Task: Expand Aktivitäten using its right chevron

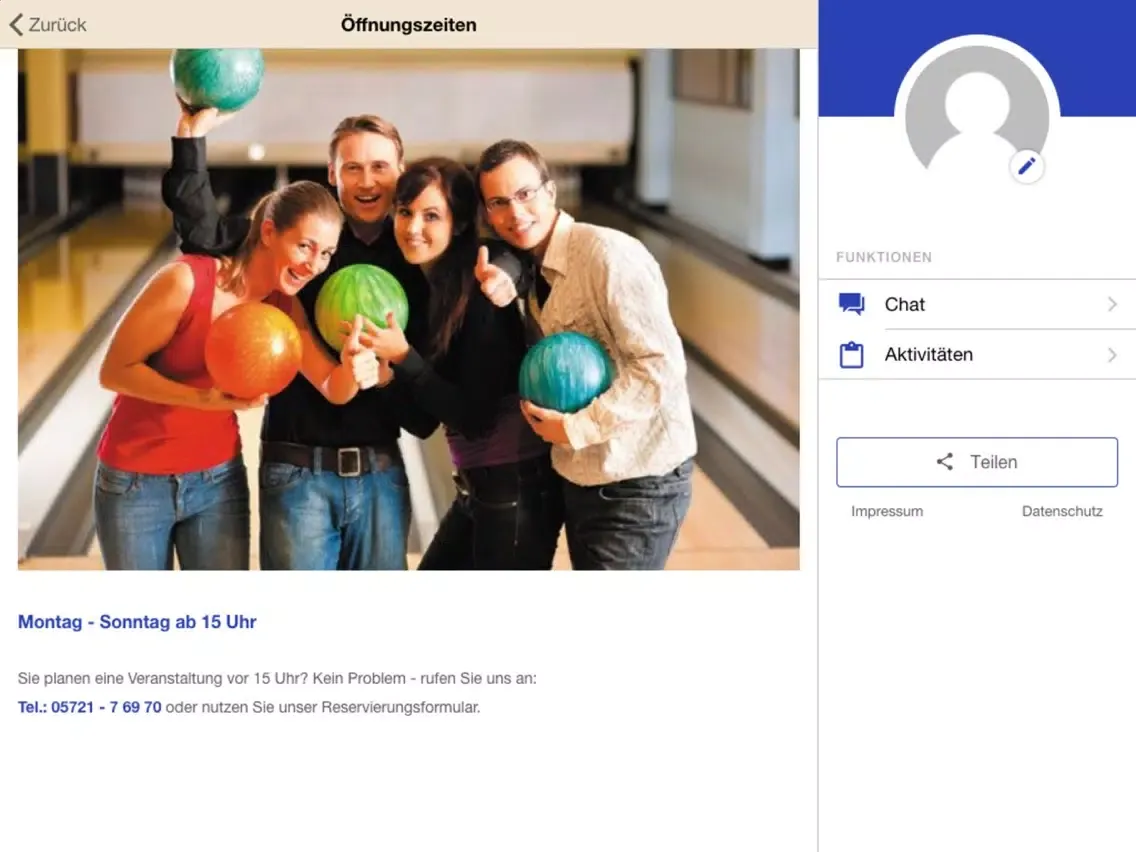Action: click(1112, 355)
